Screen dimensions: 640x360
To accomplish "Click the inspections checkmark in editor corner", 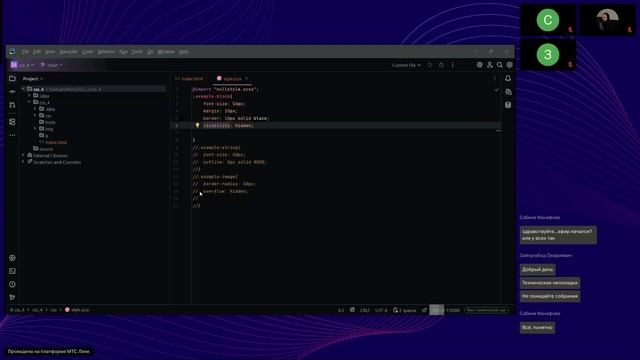I will pyautogui.click(x=496, y=90).
